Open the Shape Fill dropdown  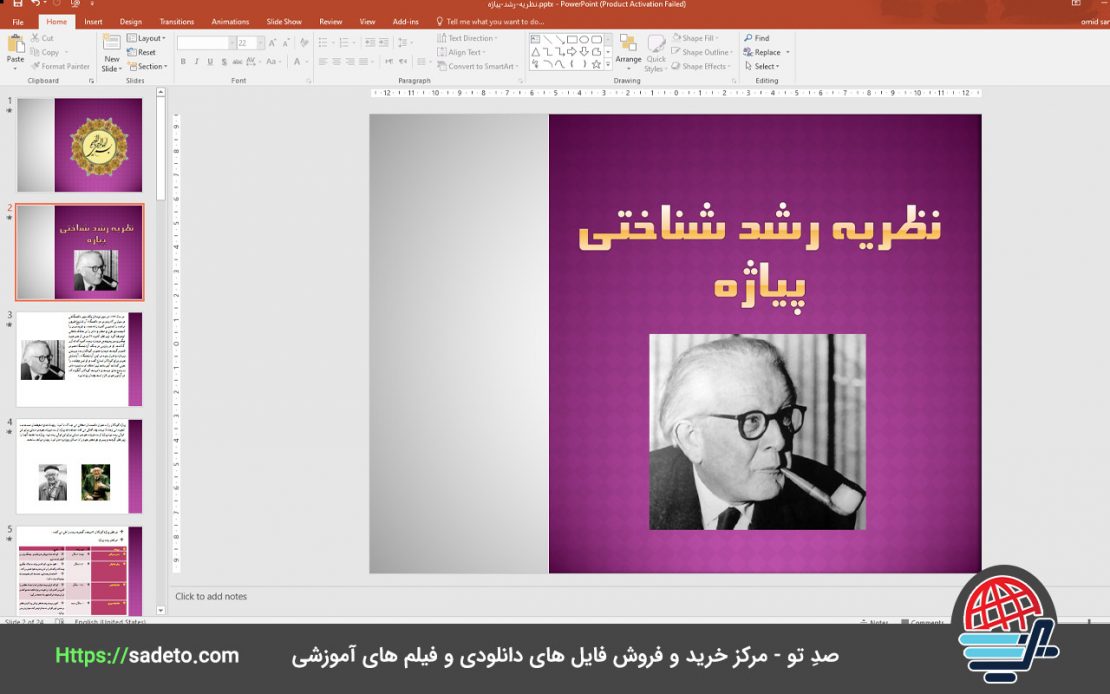pyautogui.click(x=695, y=38)
